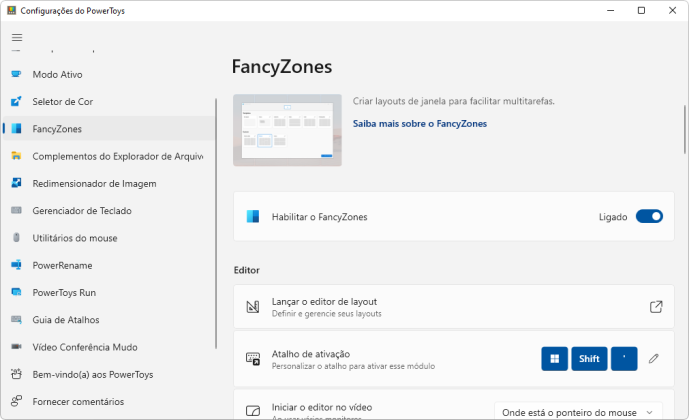Click the Seletor de Cor eyedropper icon
The height and width of the screenshot is (420, 689).
[16, 101]
